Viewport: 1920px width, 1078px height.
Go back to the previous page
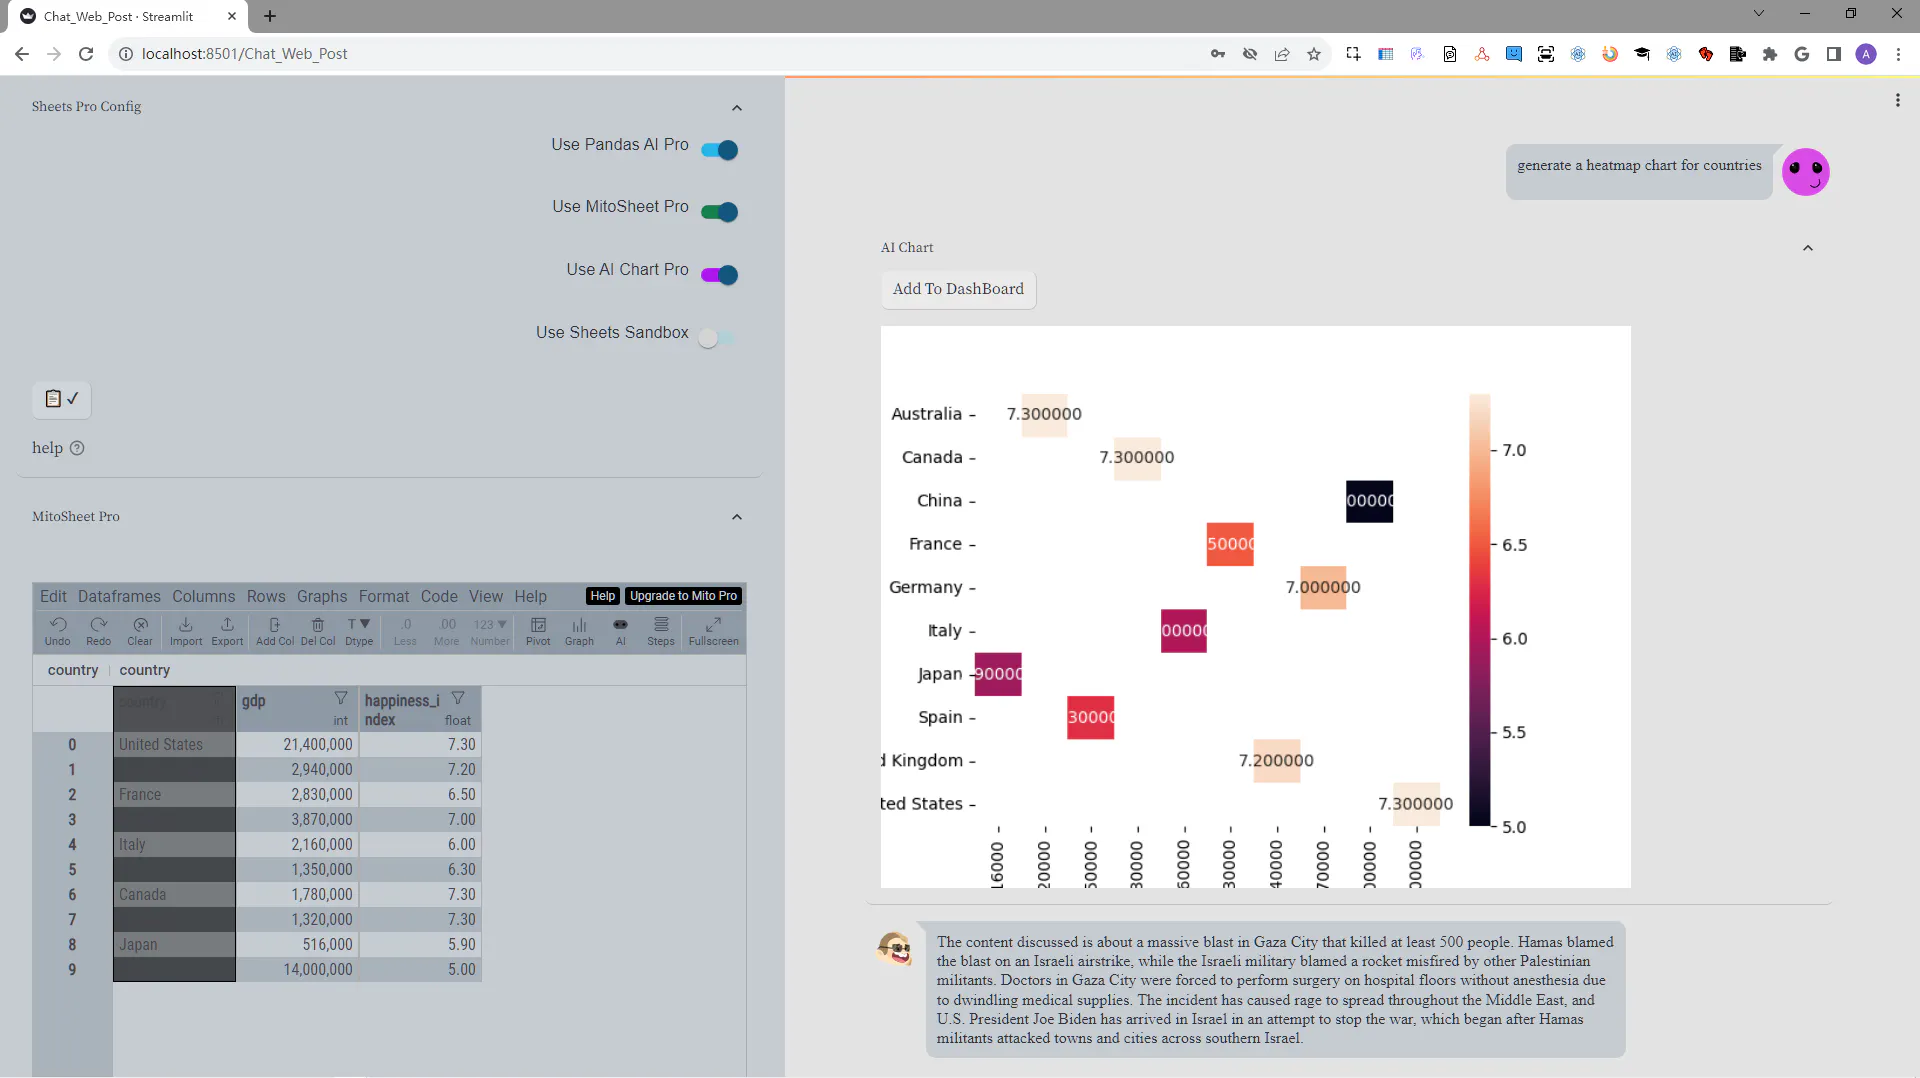tap(22, 54)
